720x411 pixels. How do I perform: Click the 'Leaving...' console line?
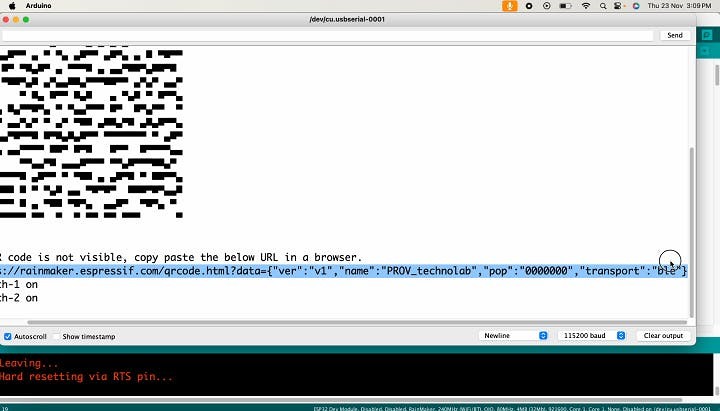coord(29,364)
